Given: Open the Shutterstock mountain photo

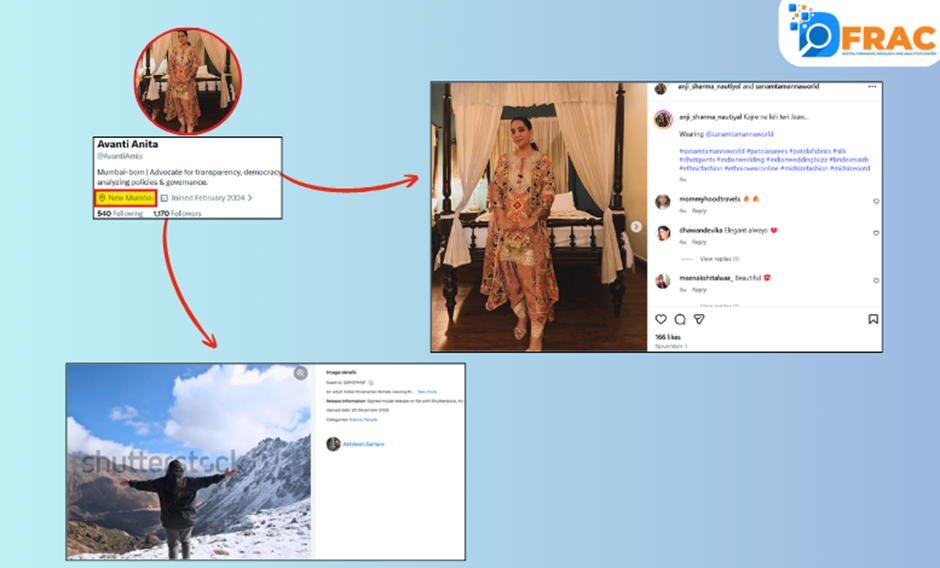Looking at the screenshot, I should pos(190,460).
